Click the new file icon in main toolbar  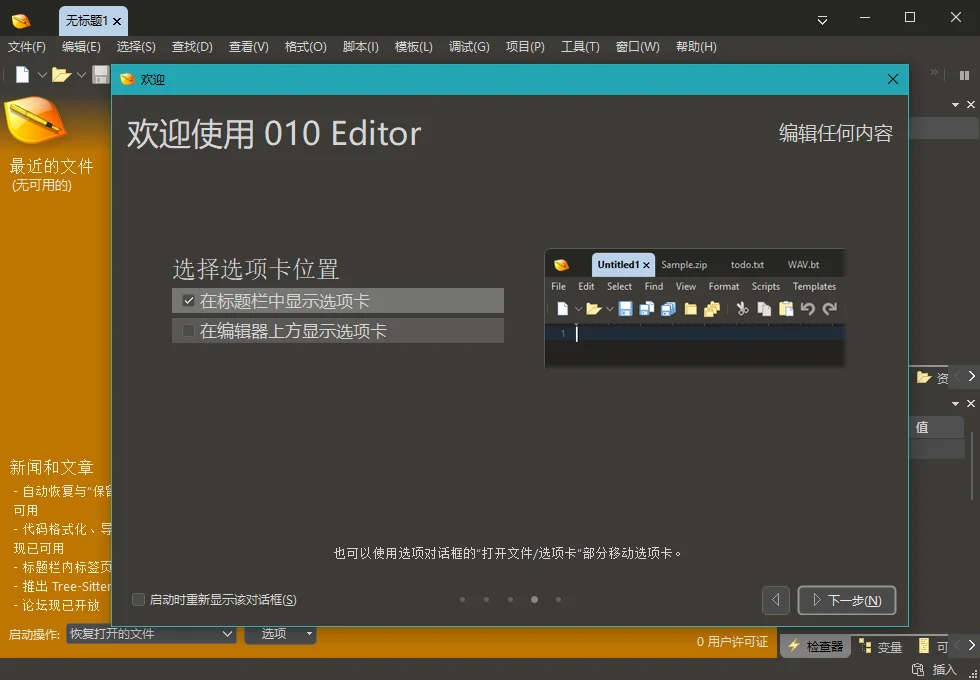[22, 75]
